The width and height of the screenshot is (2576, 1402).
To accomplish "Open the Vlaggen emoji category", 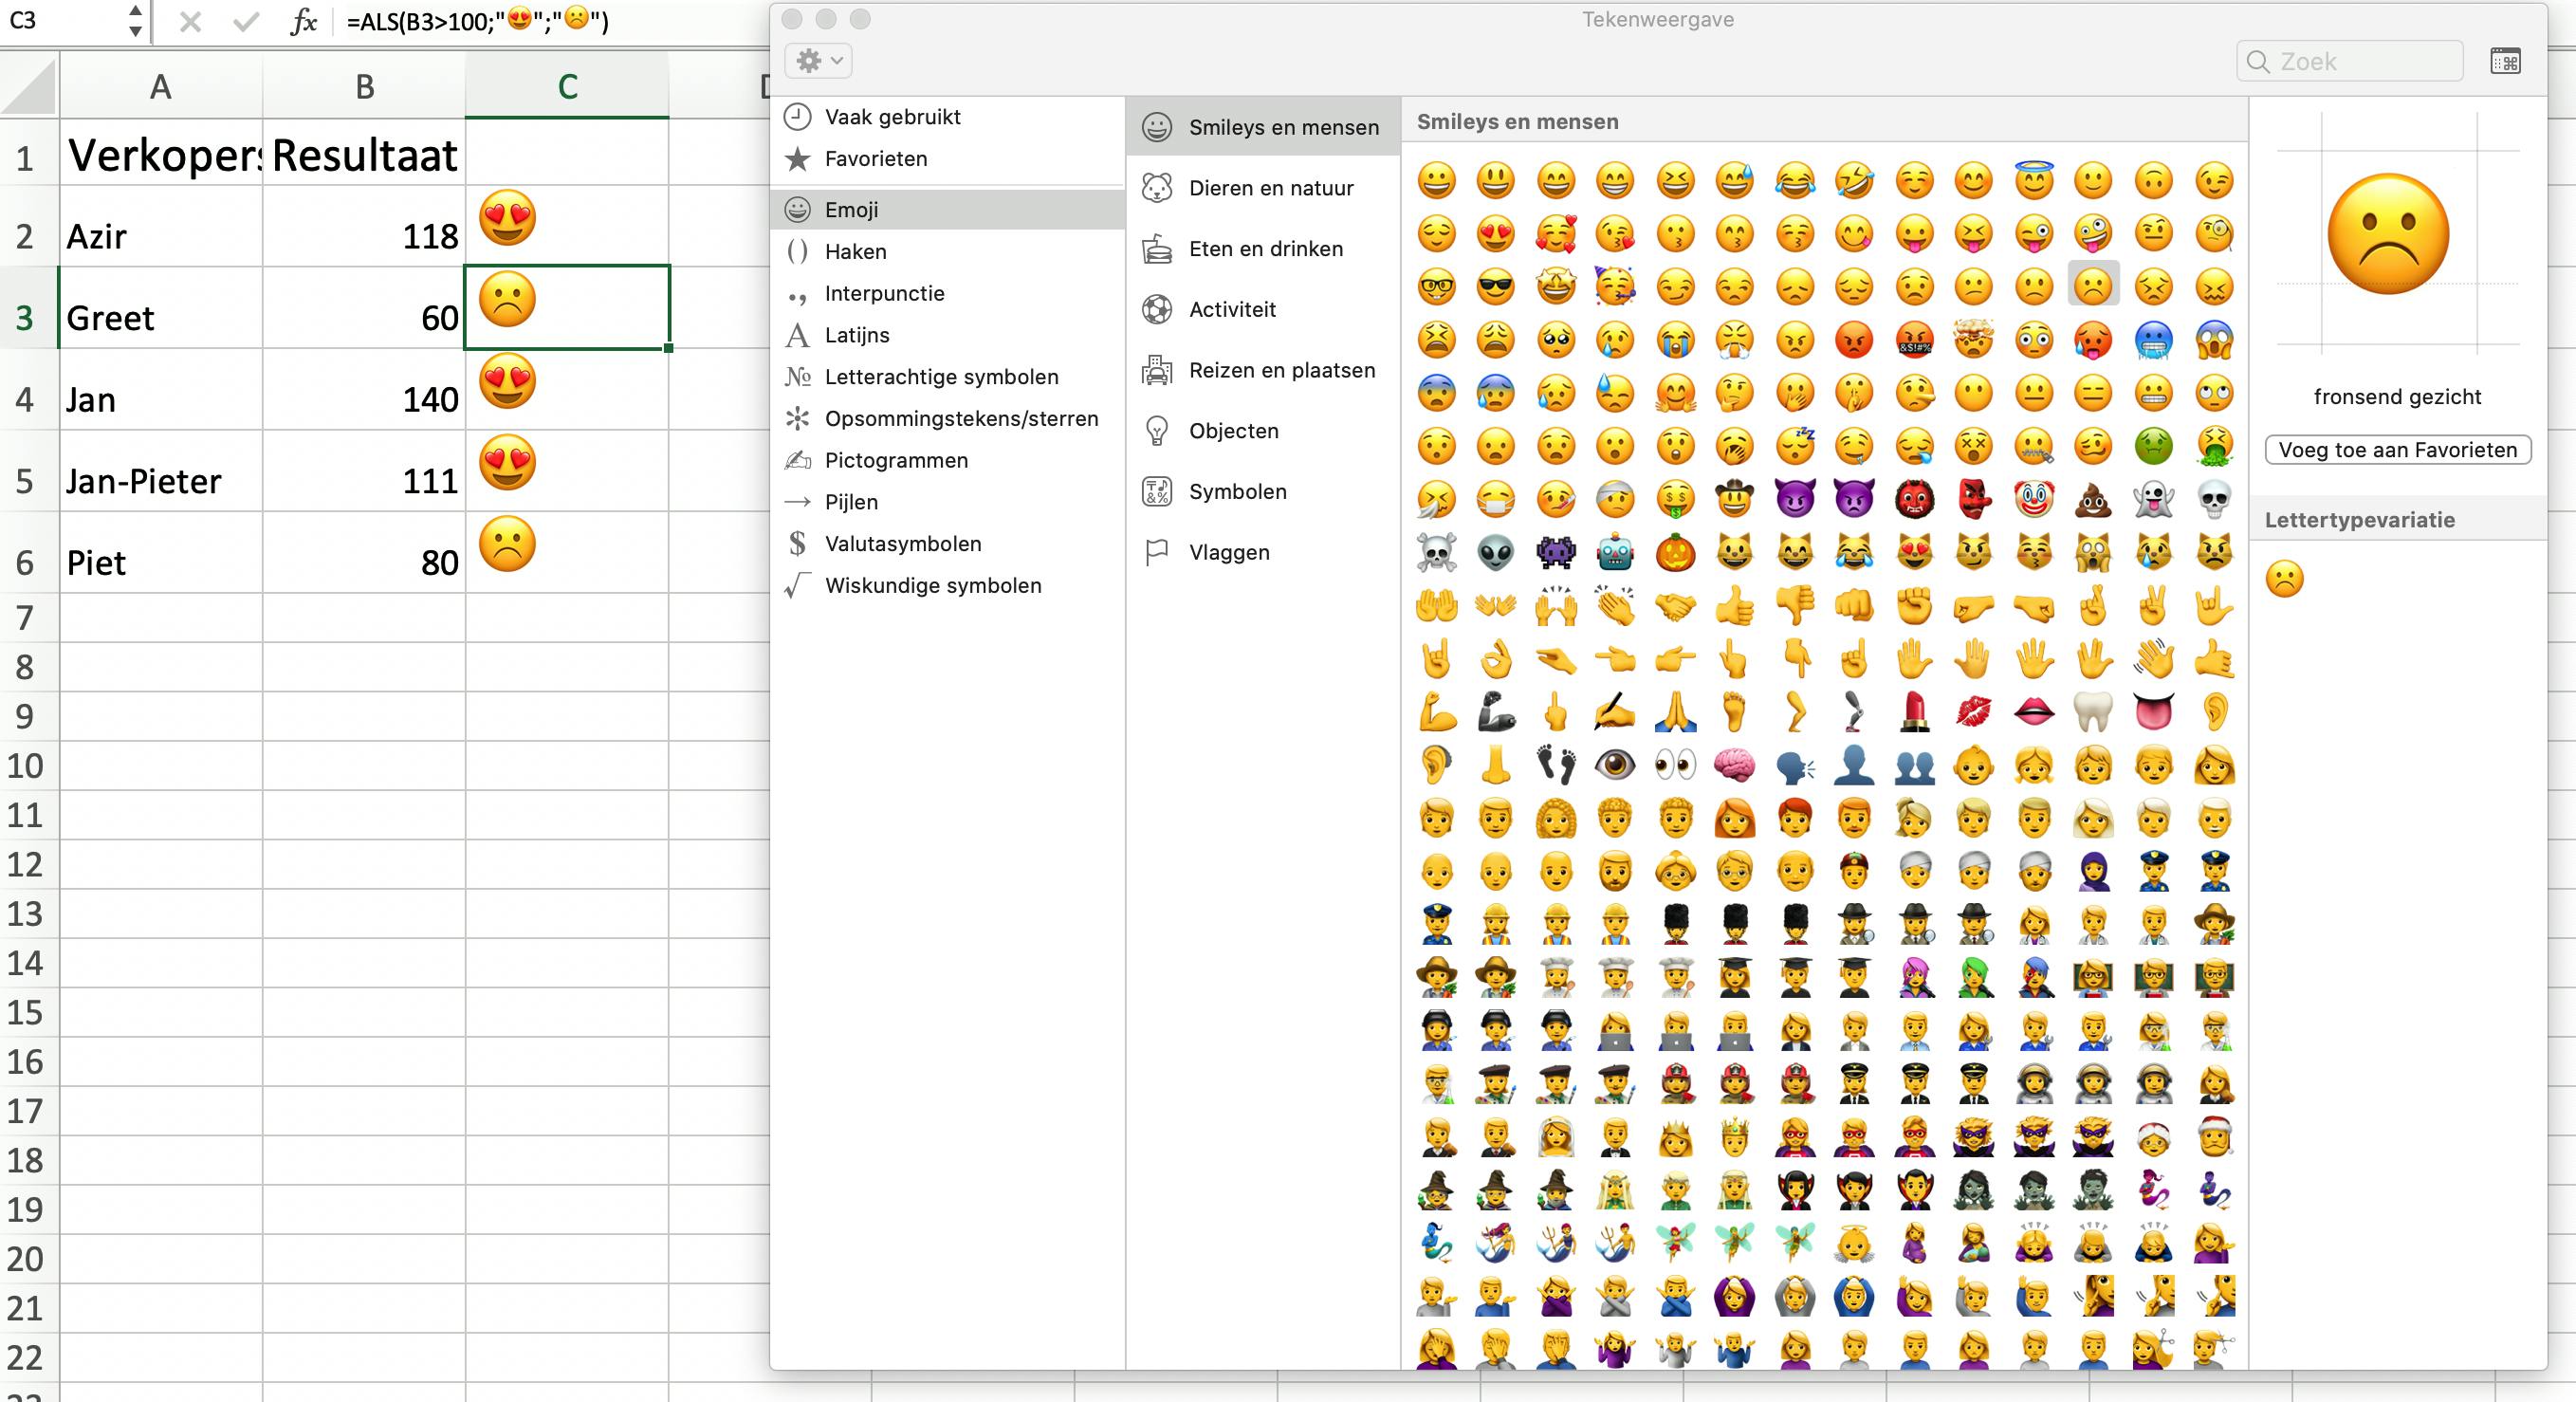I will 1229,552.
